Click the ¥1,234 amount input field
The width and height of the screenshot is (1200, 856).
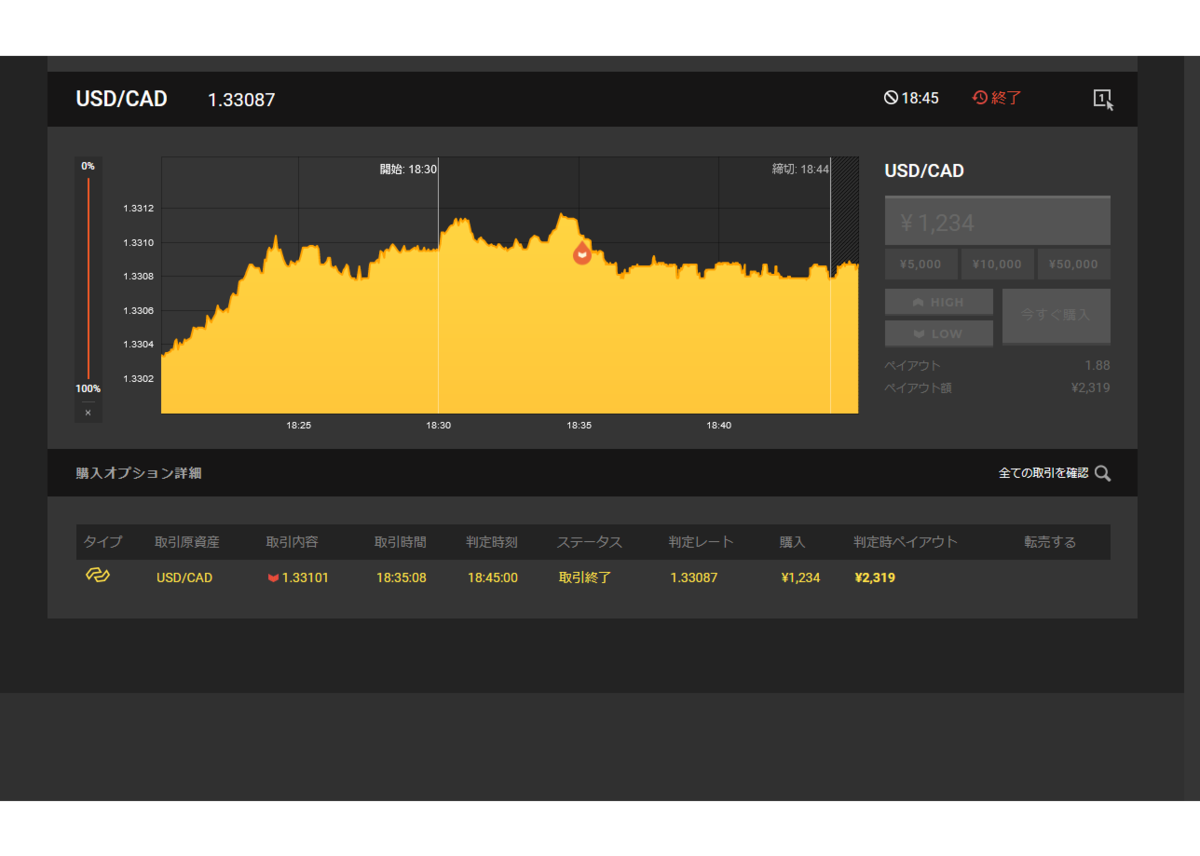point(997,221)
